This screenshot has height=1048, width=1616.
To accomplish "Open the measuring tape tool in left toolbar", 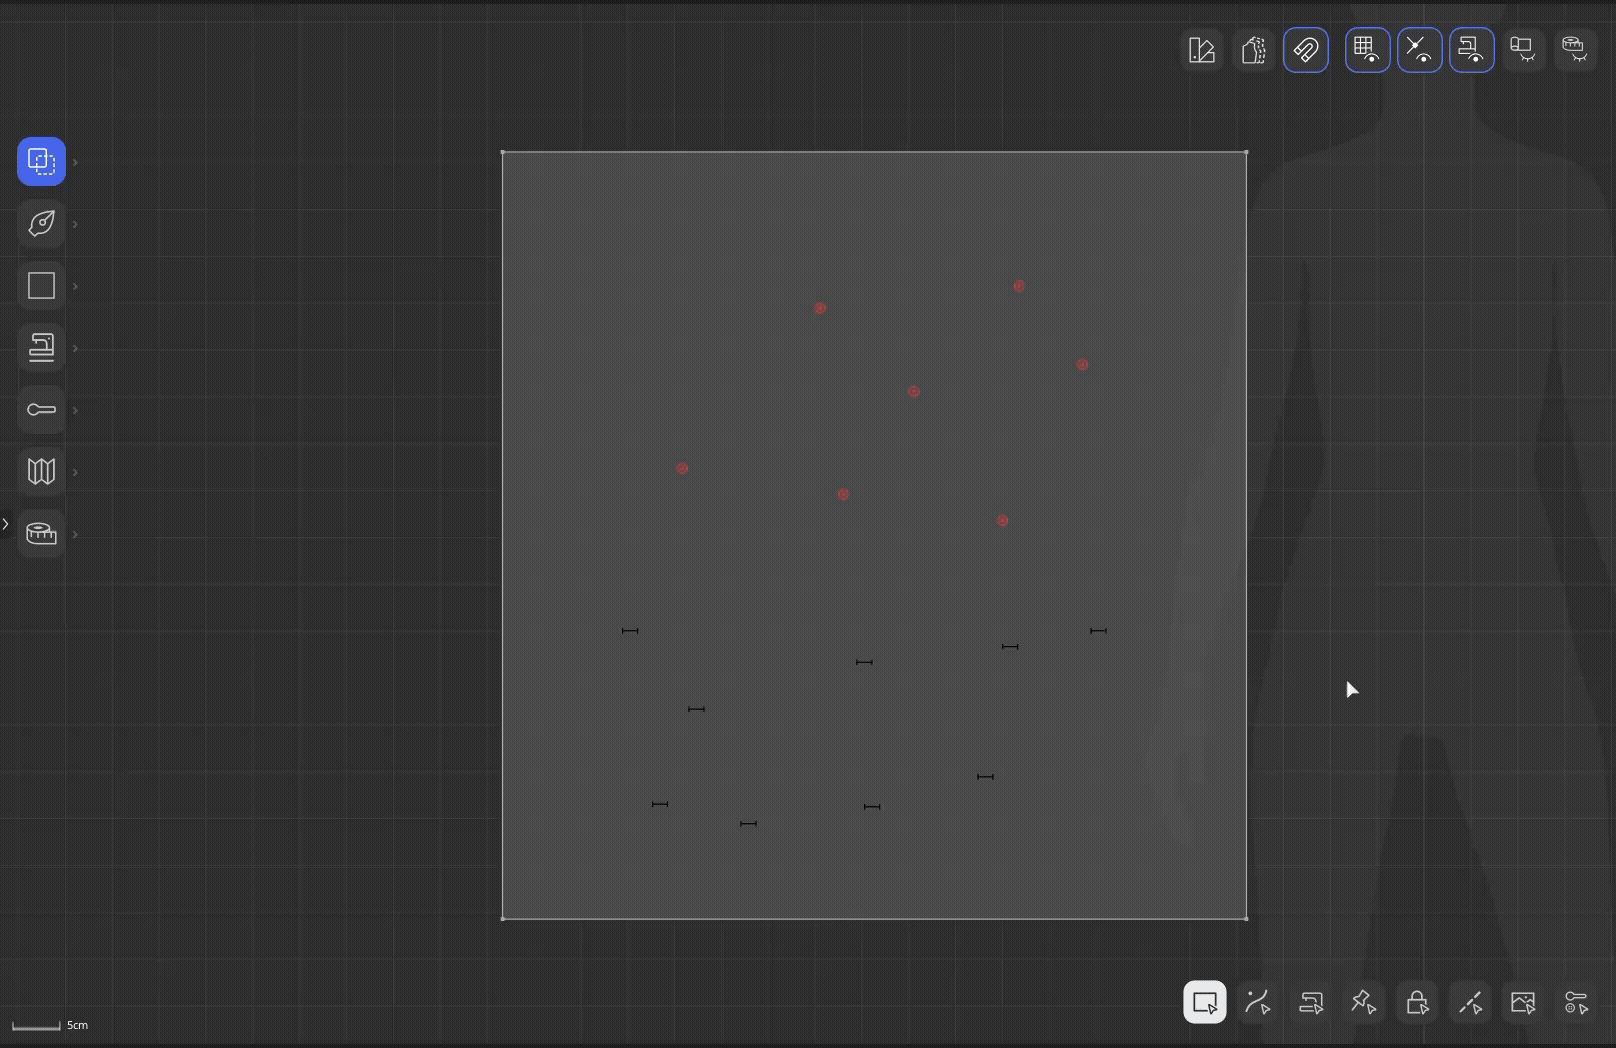I will 41,533.
